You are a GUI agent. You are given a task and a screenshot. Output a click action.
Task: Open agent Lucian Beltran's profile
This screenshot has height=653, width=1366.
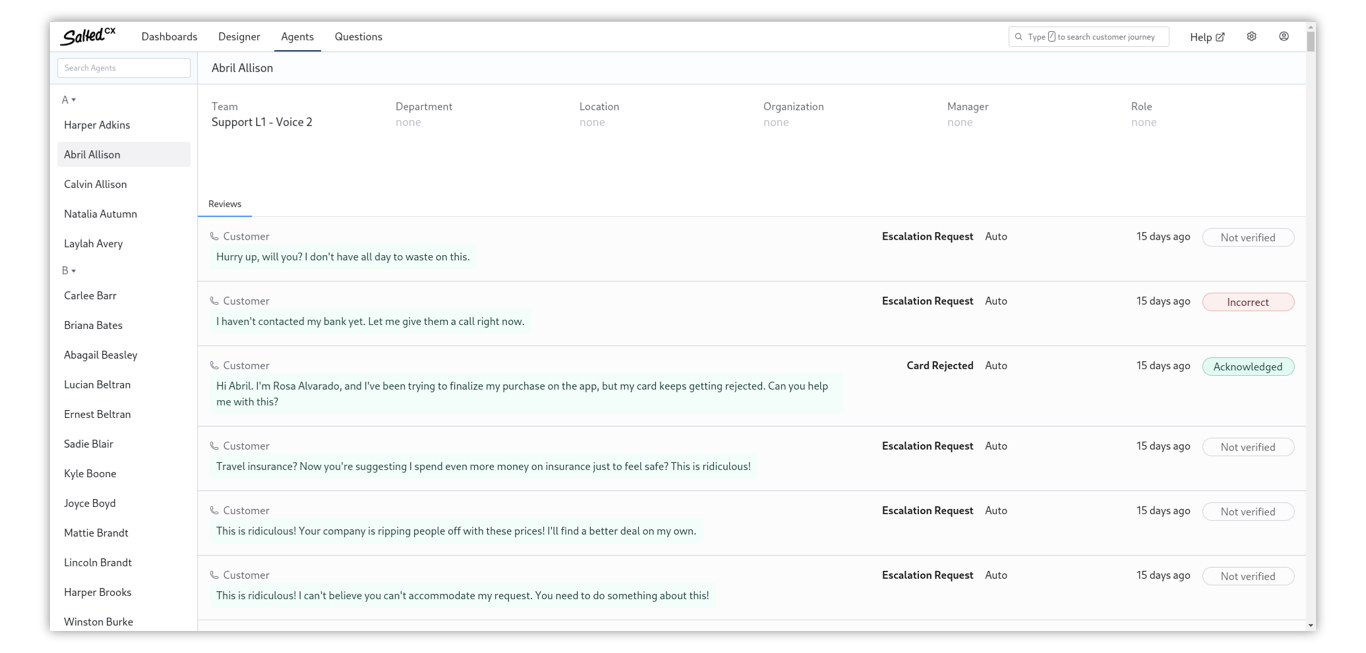coord(97,385)
